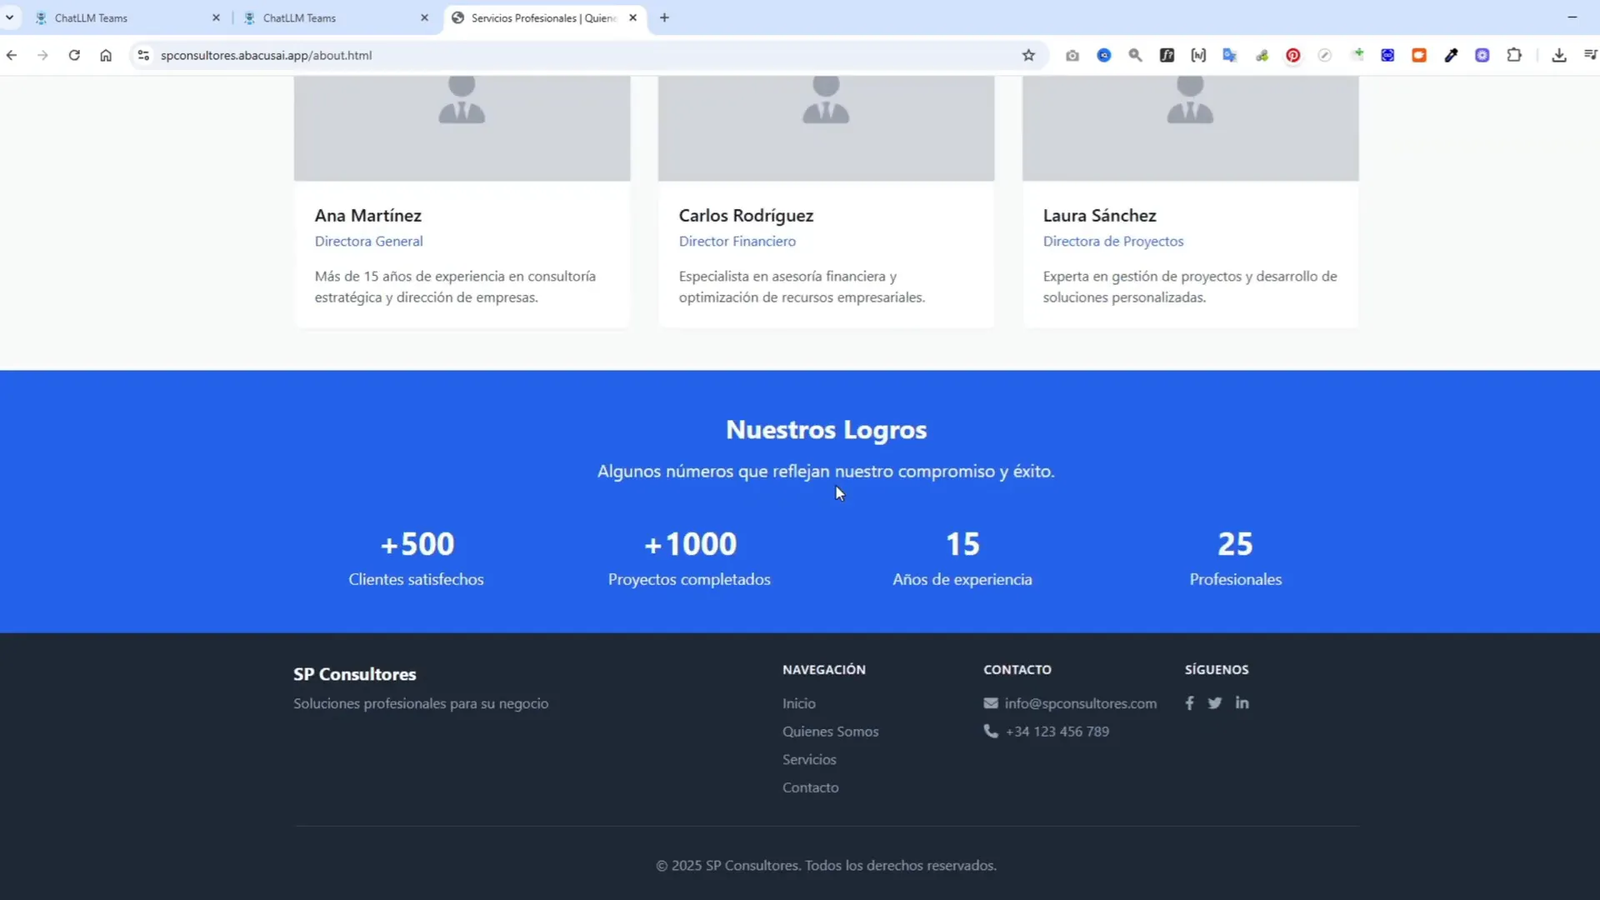
Task: Bookmark the page with the star icon
Action: (1028, 55)
